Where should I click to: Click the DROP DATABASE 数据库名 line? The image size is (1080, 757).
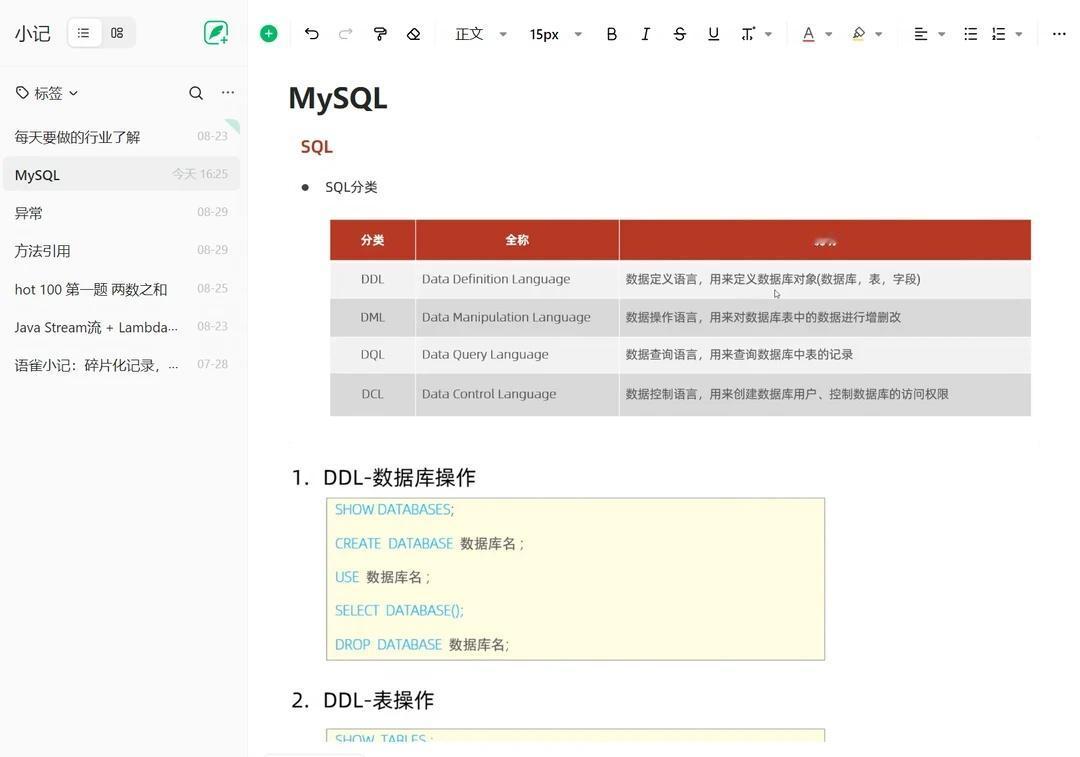point(422,645)
